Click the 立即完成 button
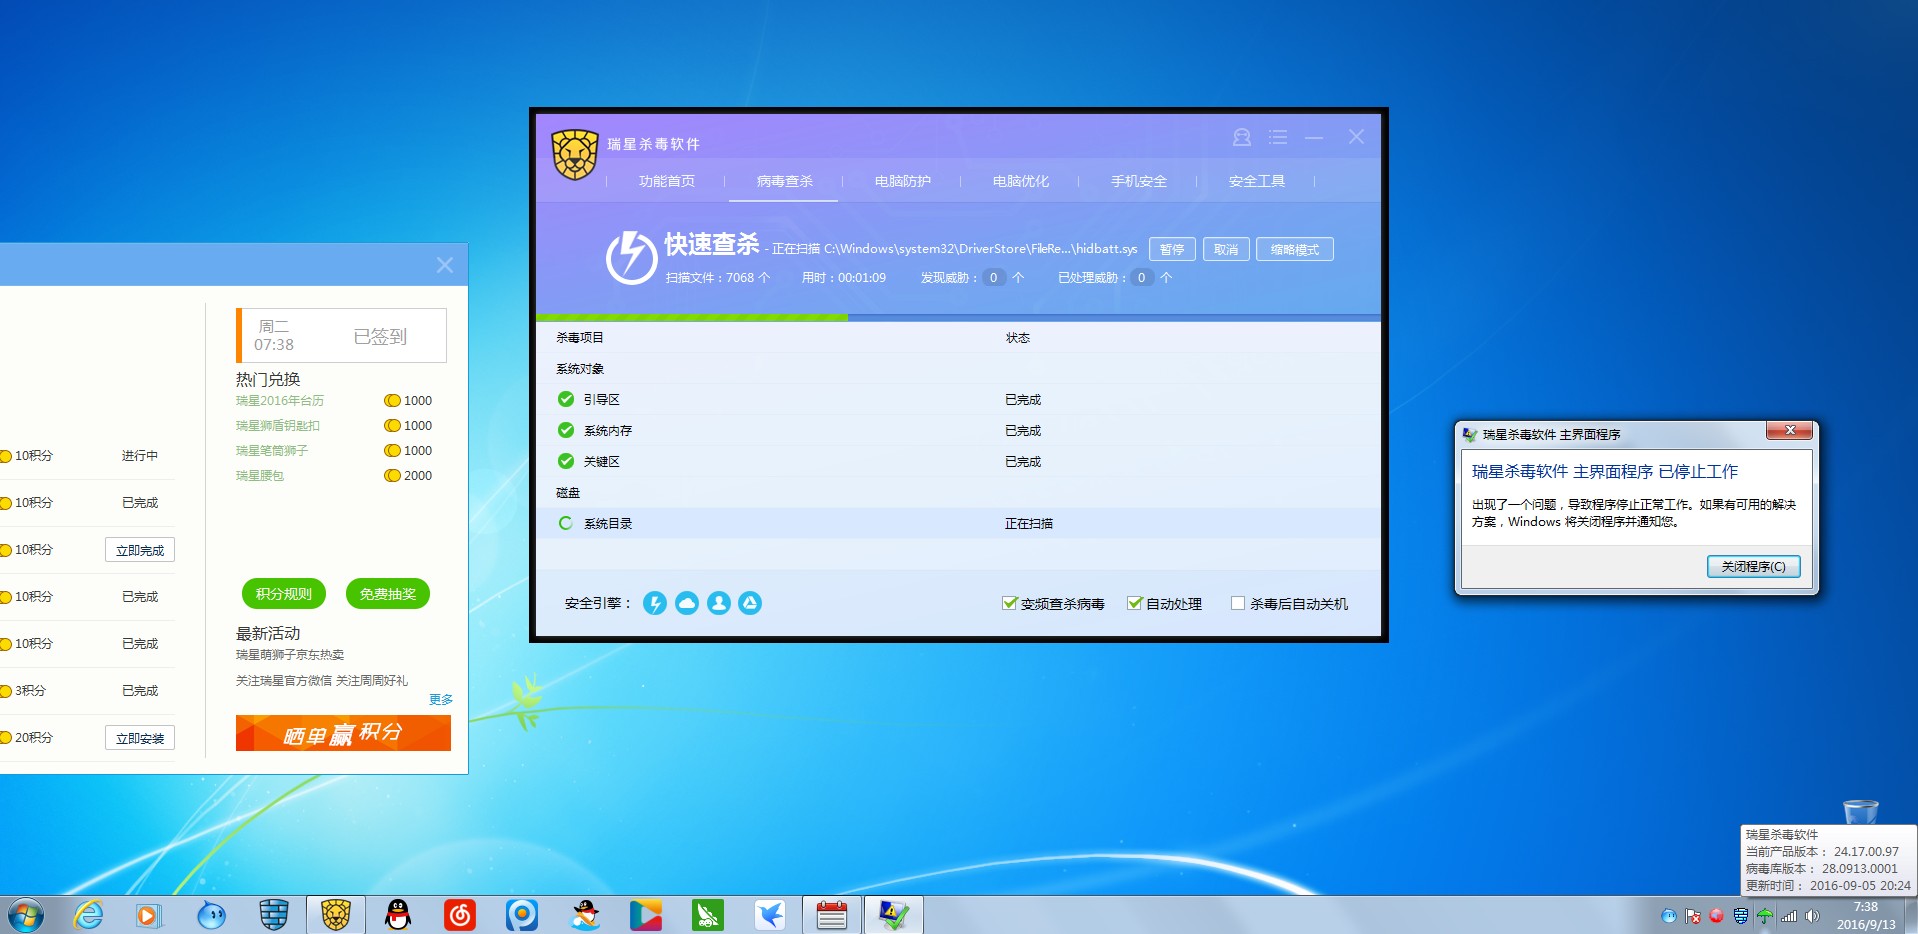The height and width of the screenshot is (934, 1918). tap(140, 550)
